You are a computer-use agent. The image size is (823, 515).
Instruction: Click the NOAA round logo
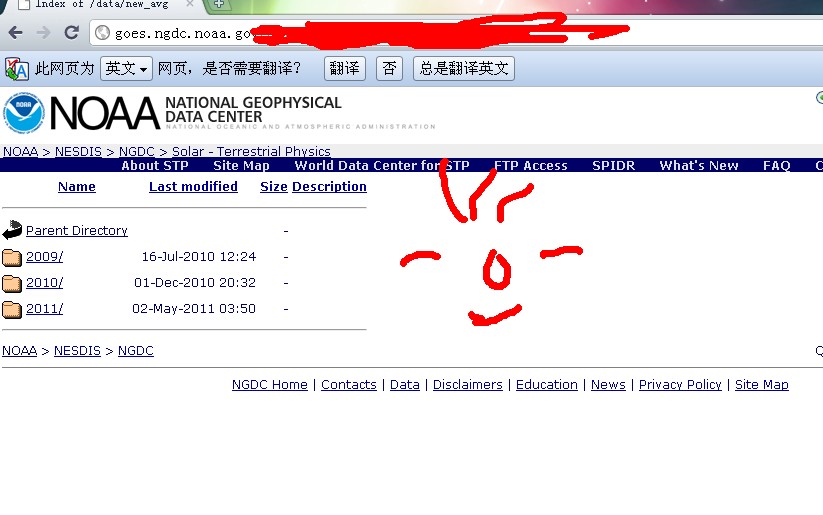pos(24,112)
